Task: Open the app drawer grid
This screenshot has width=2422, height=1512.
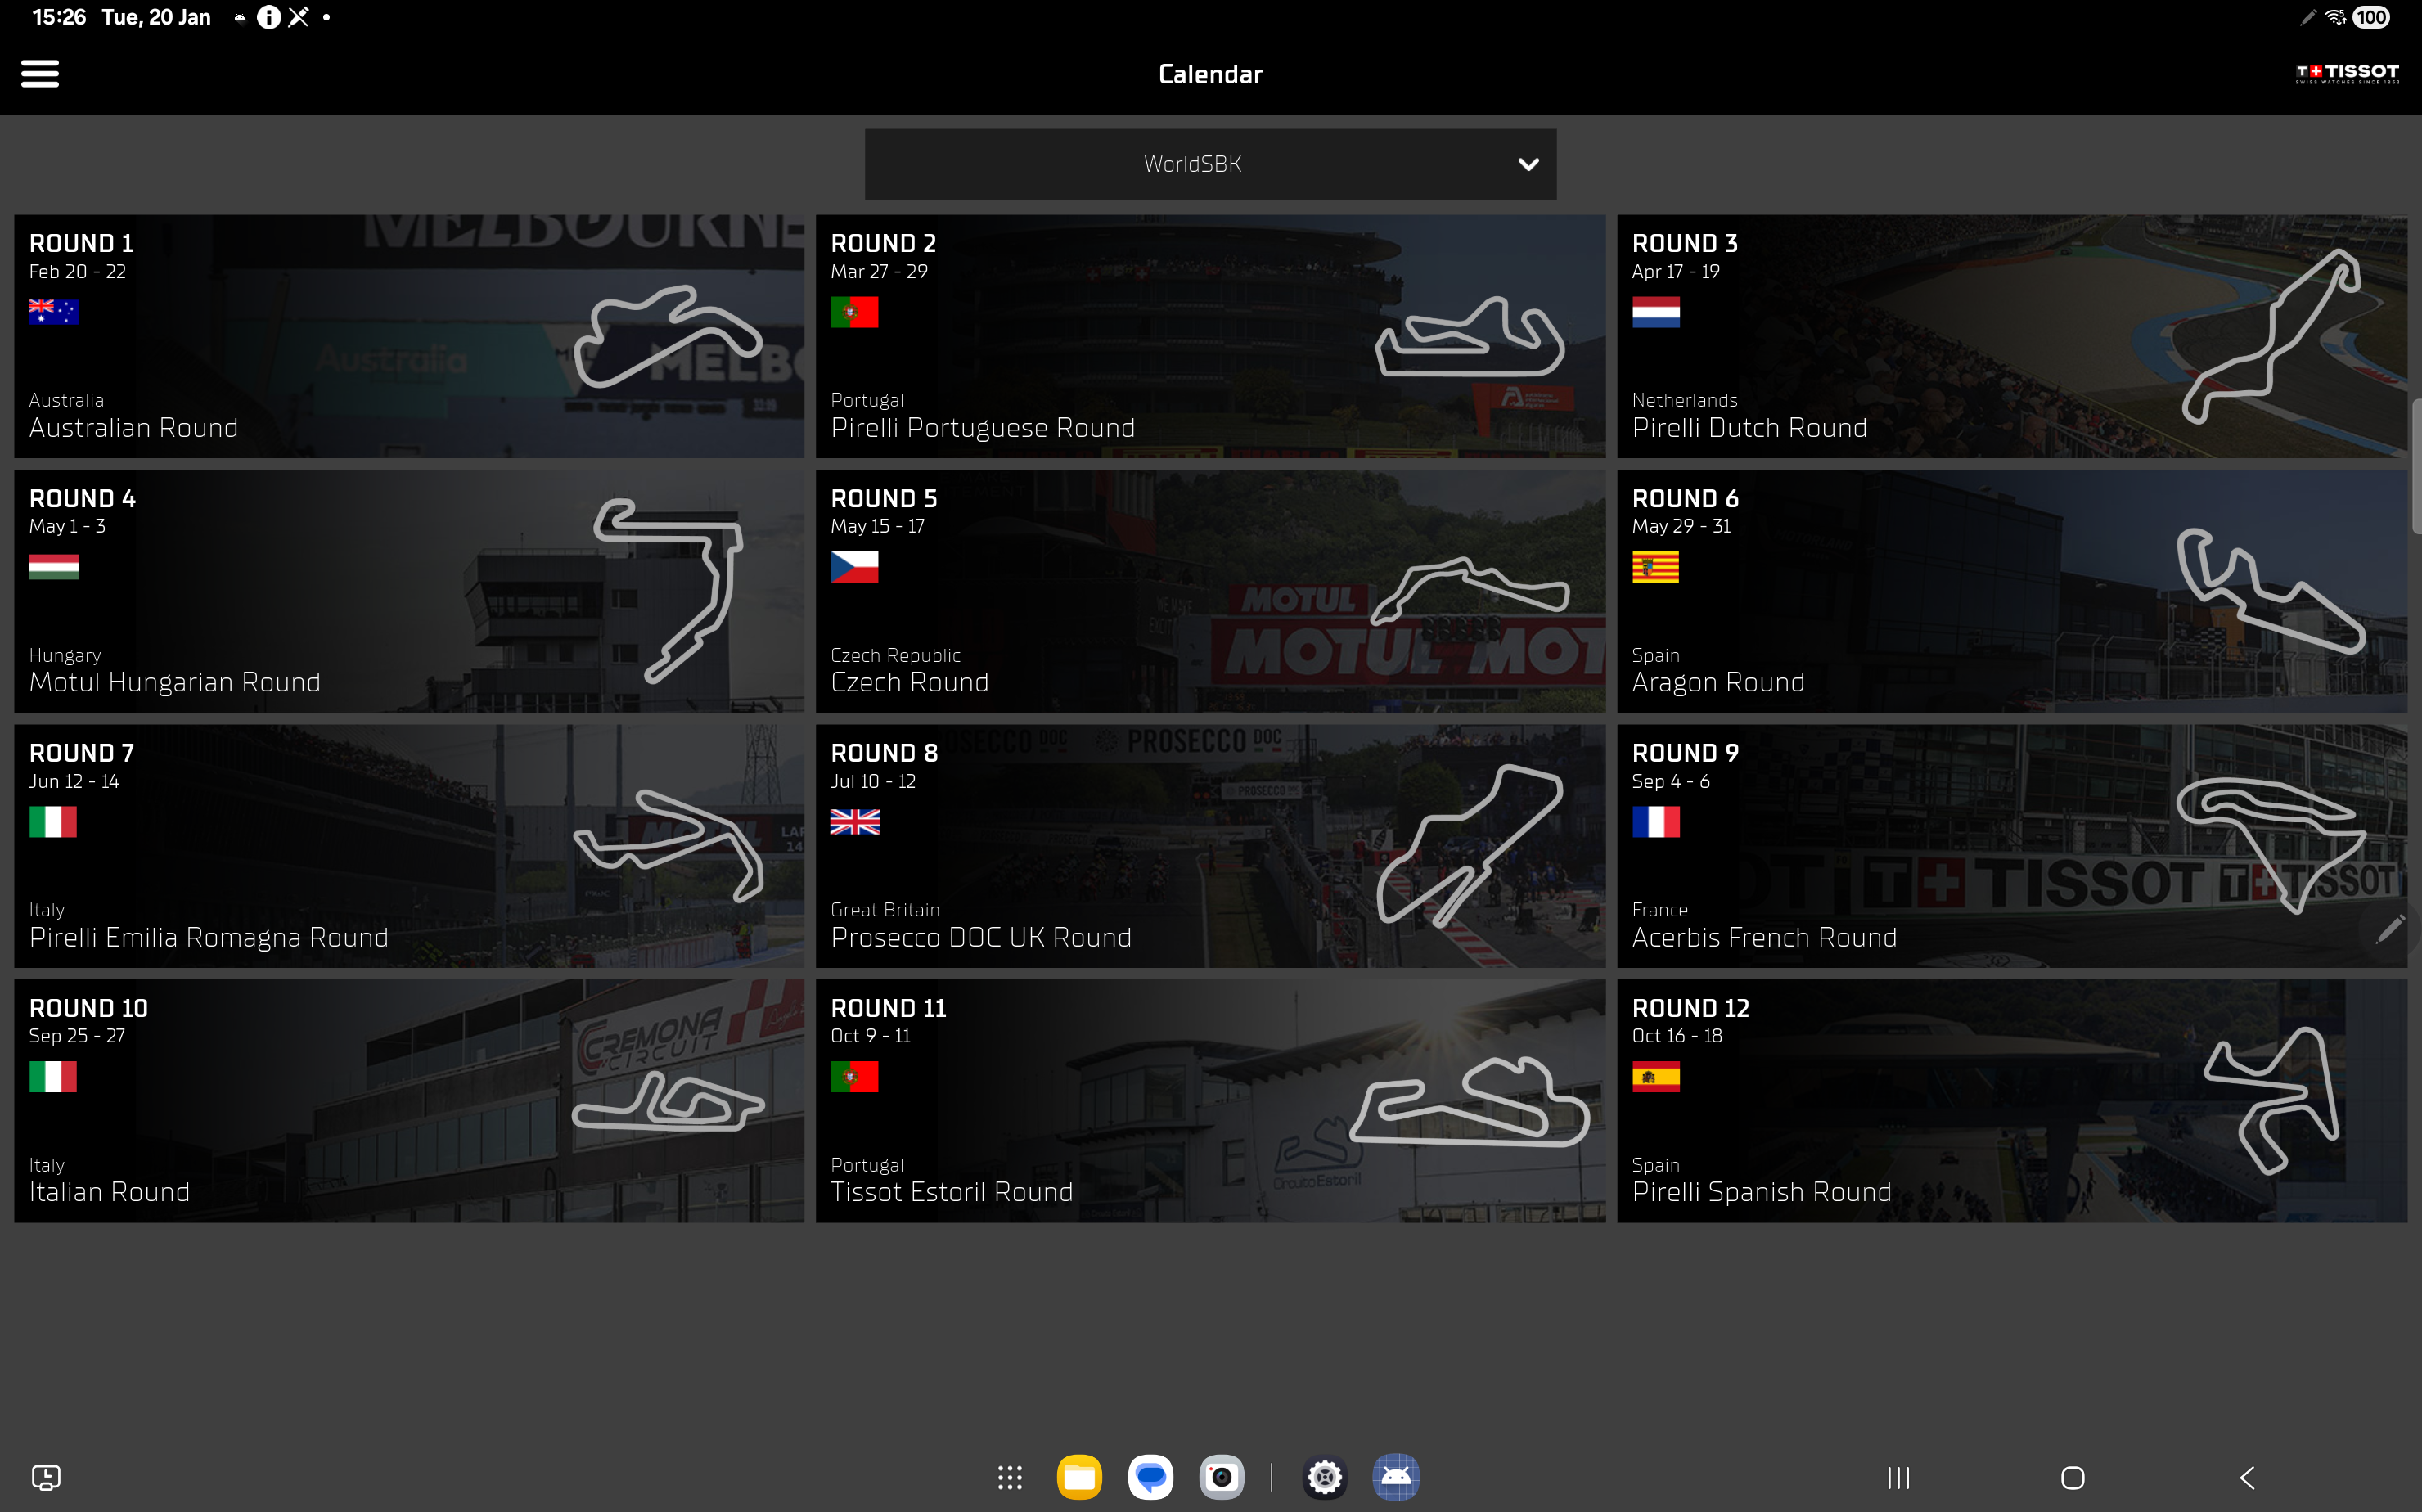Action: click(1009, 1477)
